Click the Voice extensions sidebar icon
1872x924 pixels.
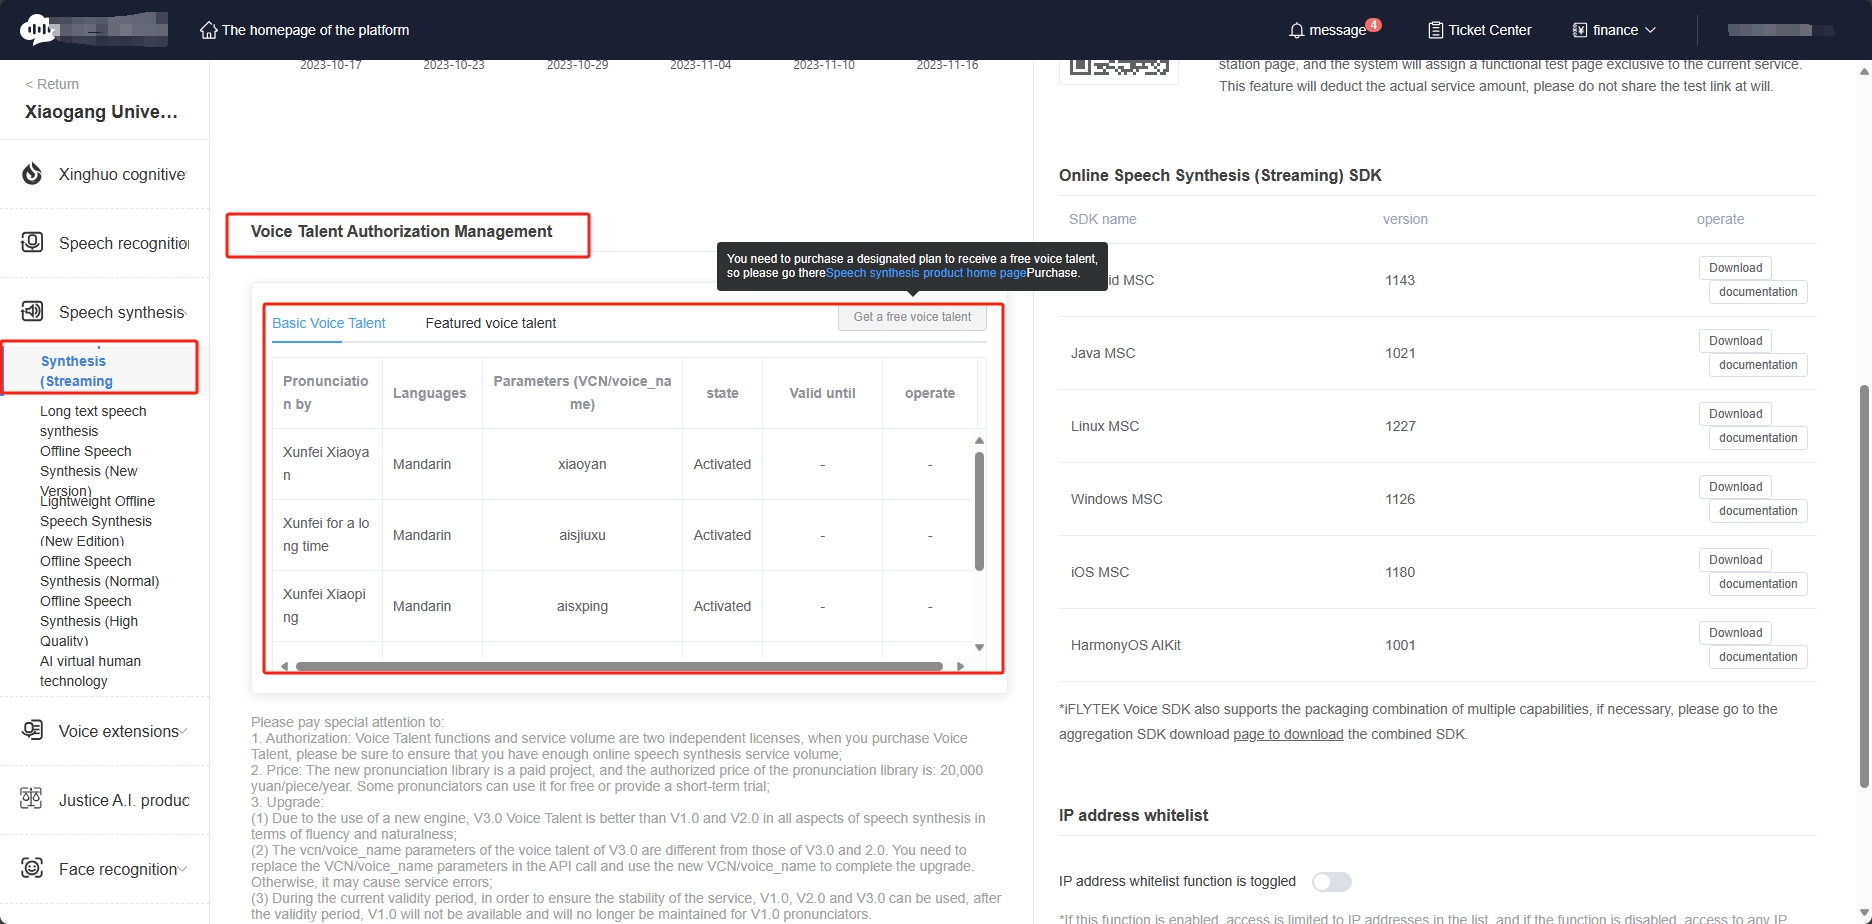32,730
